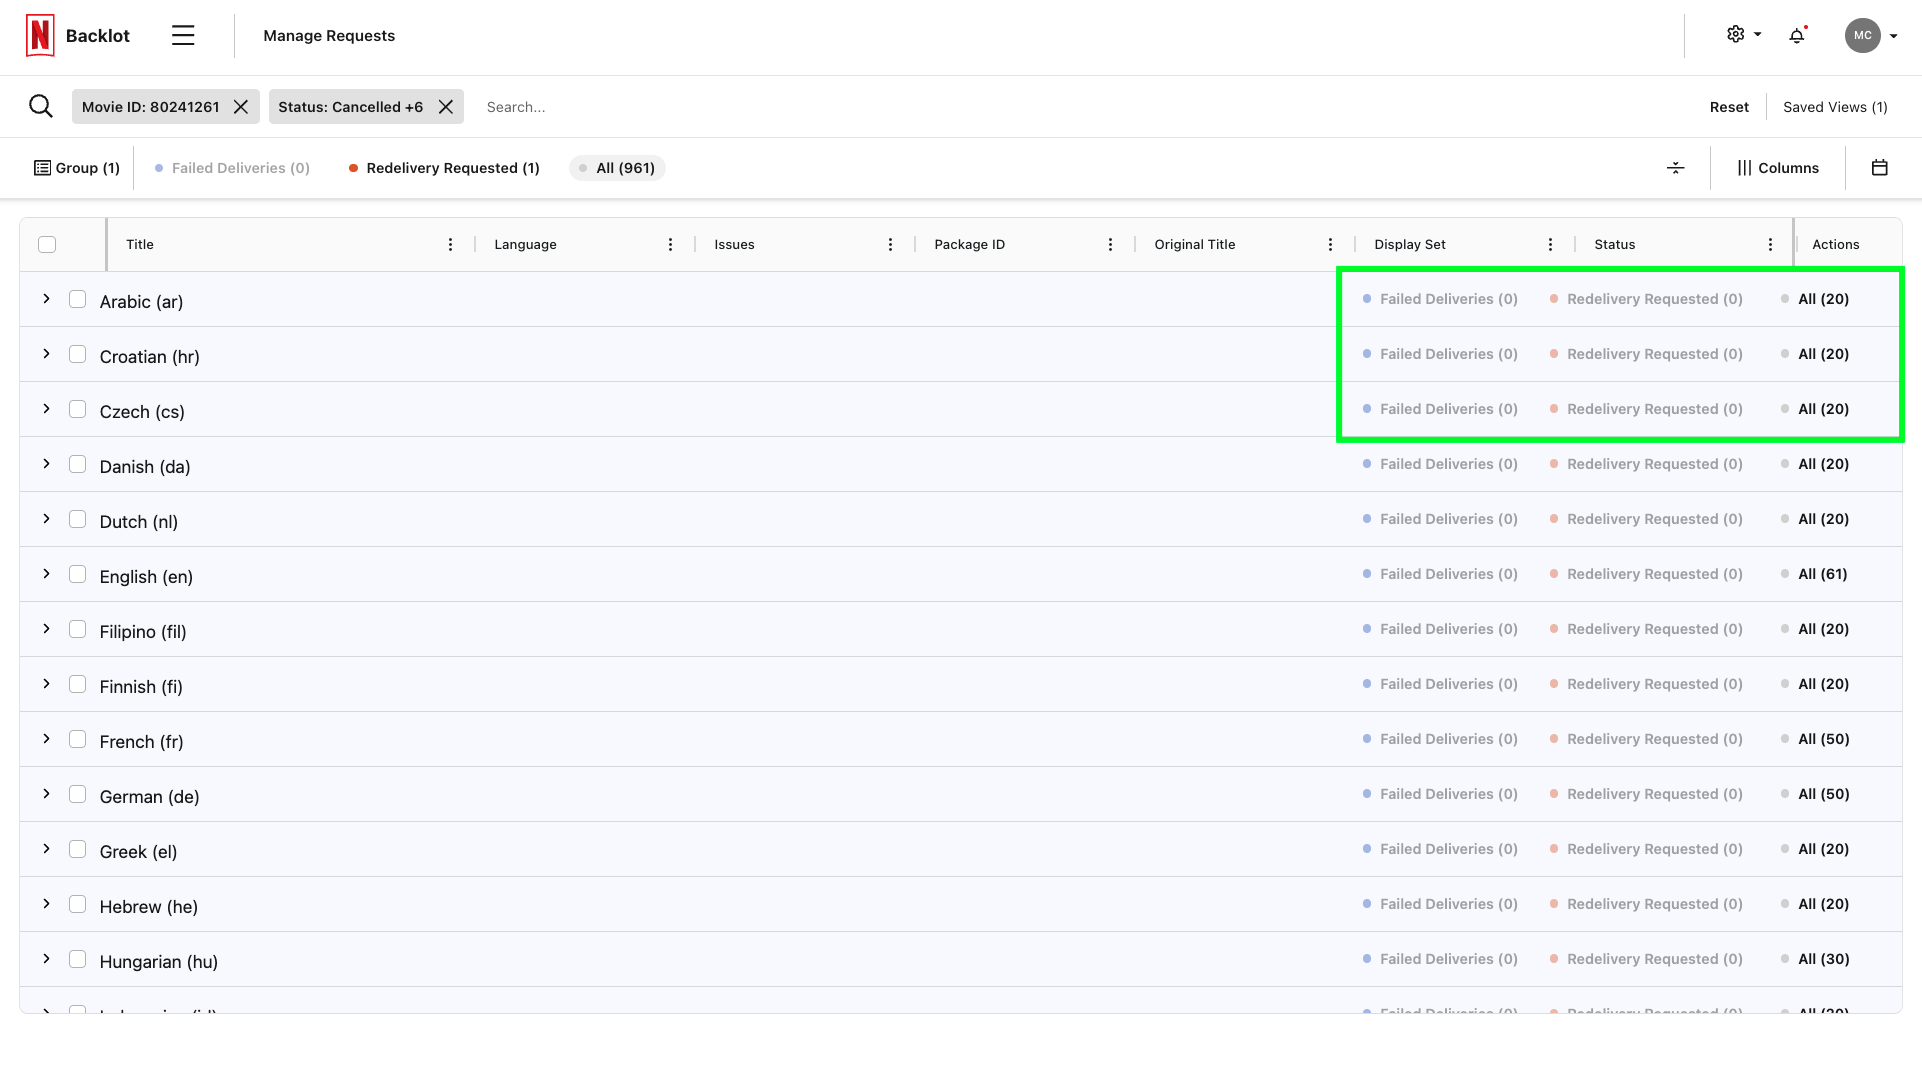Remove the Movie ID filter chip
This screenshot has height=1081, width=1922.
(x=241, y=107)
